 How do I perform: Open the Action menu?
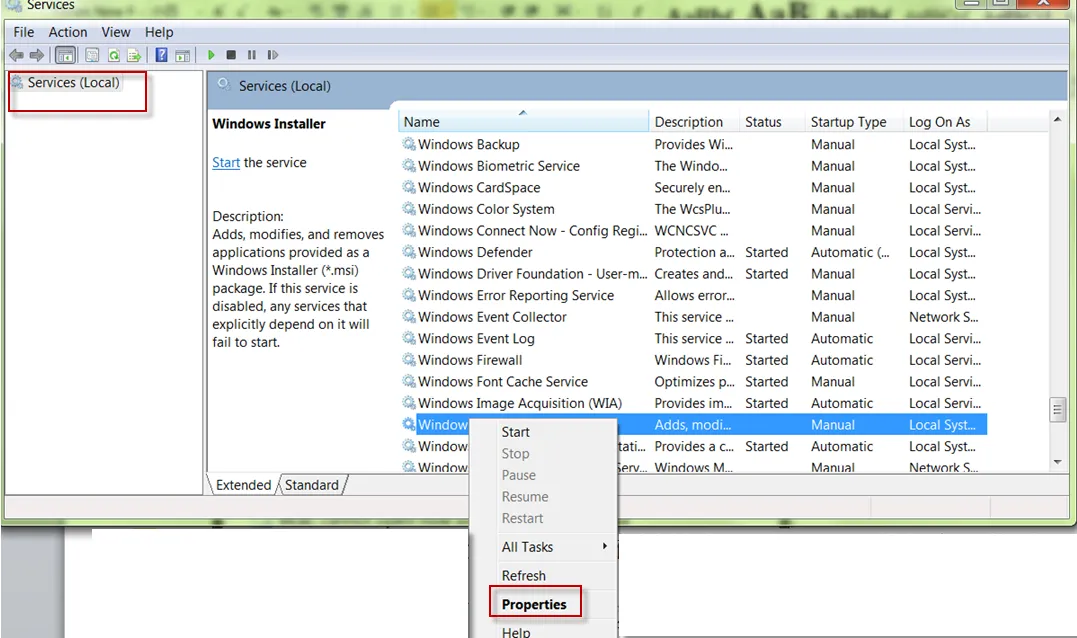(67, 32)
